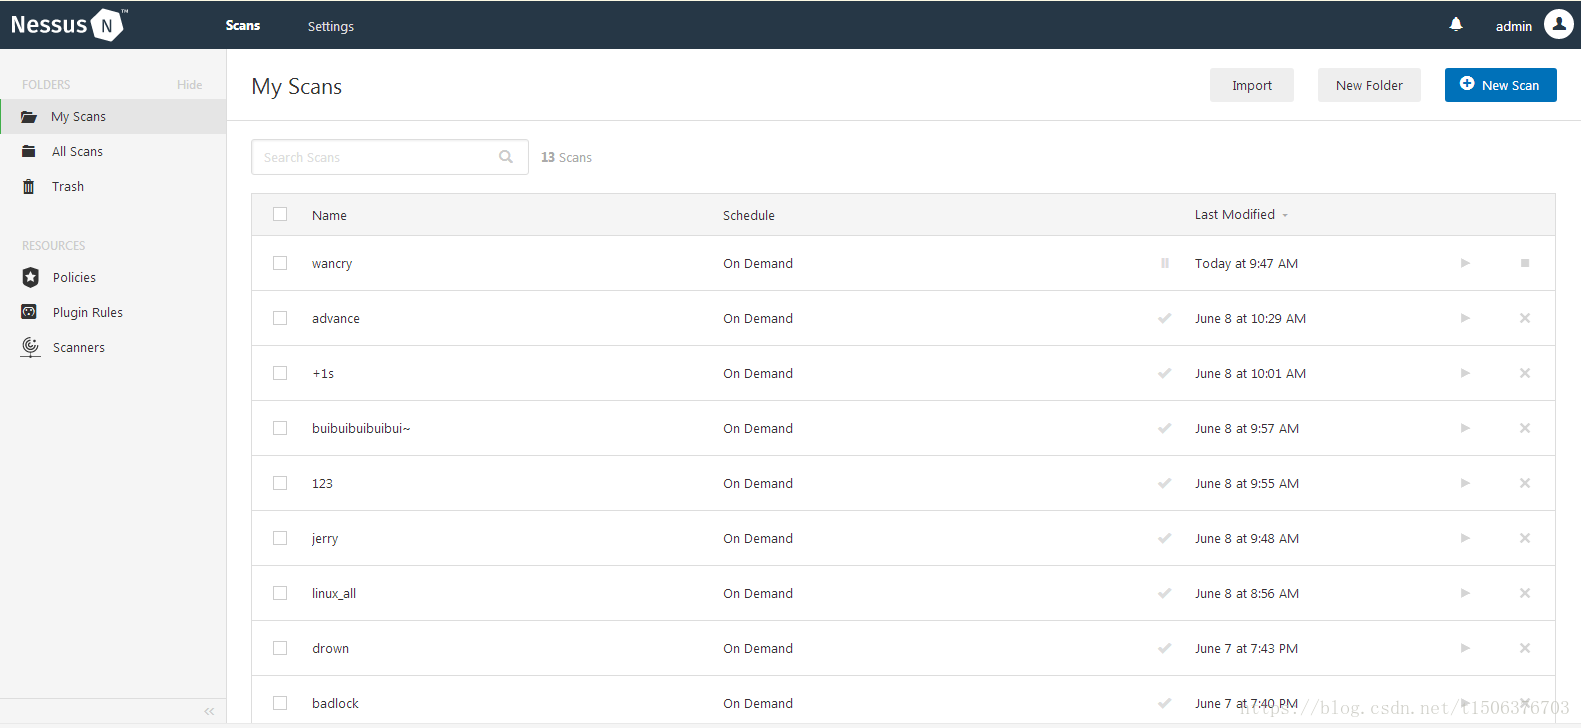
Task: Check the drown scan checkbox
Action: (280, 648)
